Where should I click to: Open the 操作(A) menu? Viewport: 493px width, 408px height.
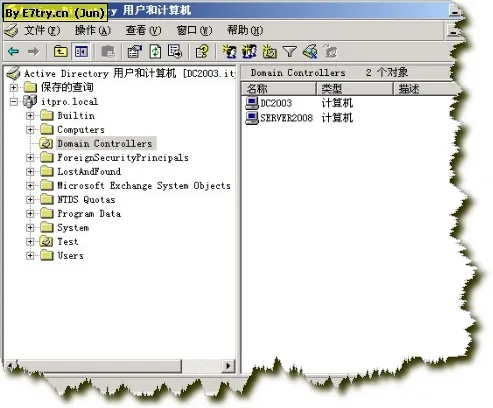coord(92,30)
